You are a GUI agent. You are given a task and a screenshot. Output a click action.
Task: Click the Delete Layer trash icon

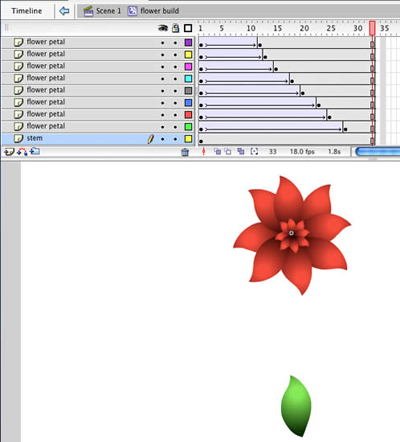(x=185, y=152)
